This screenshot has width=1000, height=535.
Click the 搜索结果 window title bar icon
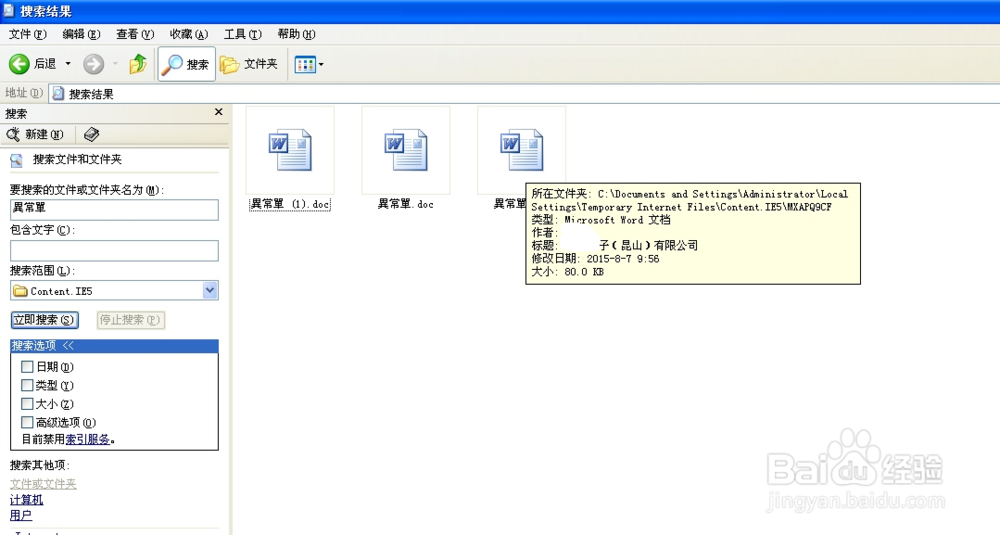pos(8,10)
